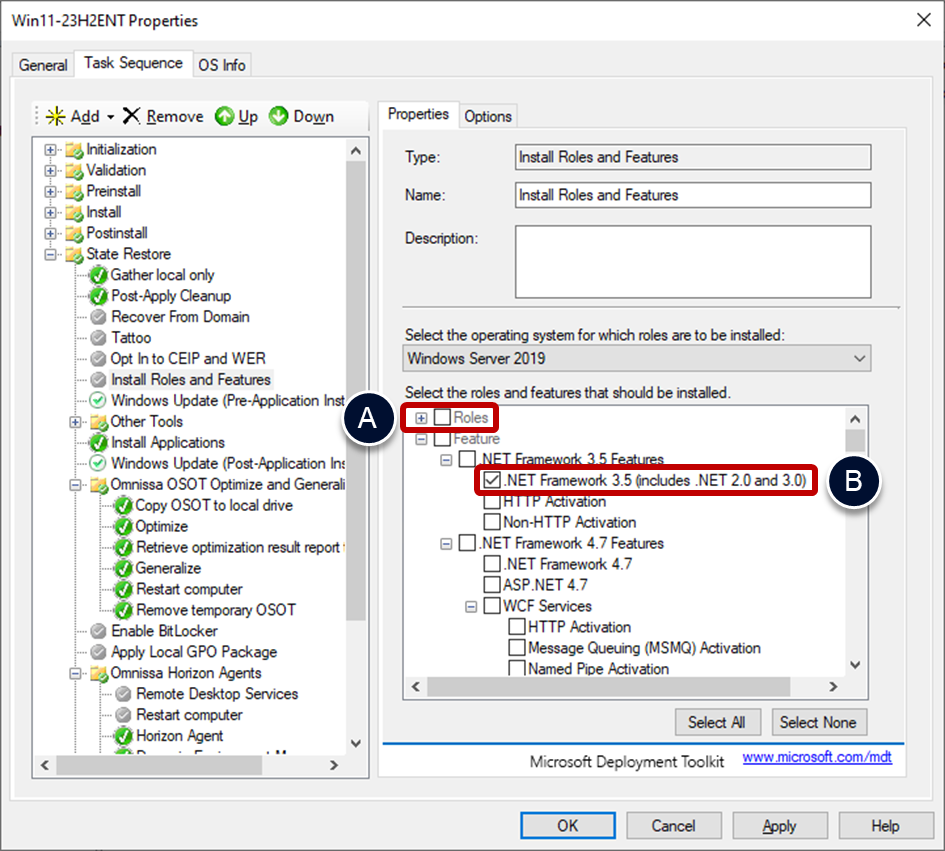The width and height of the screenshot is (945, 851).
Task: Click the green Up arrow icon
Action: click(225, 117)
